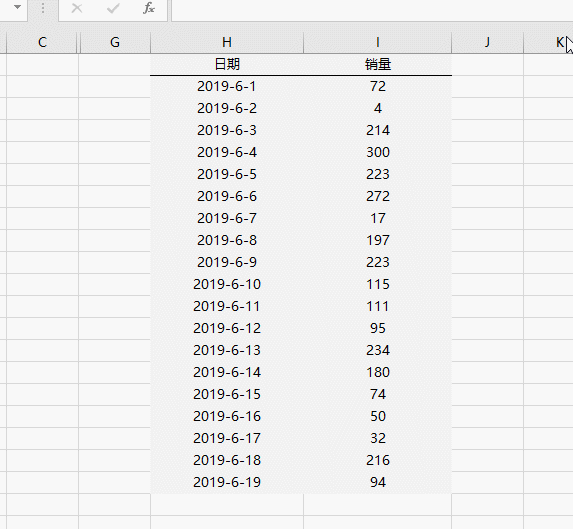The height and width of the screenshot is (529, 573).
Task: Select the cell with date 2019-6-10
Action: [x=227, y=284]
